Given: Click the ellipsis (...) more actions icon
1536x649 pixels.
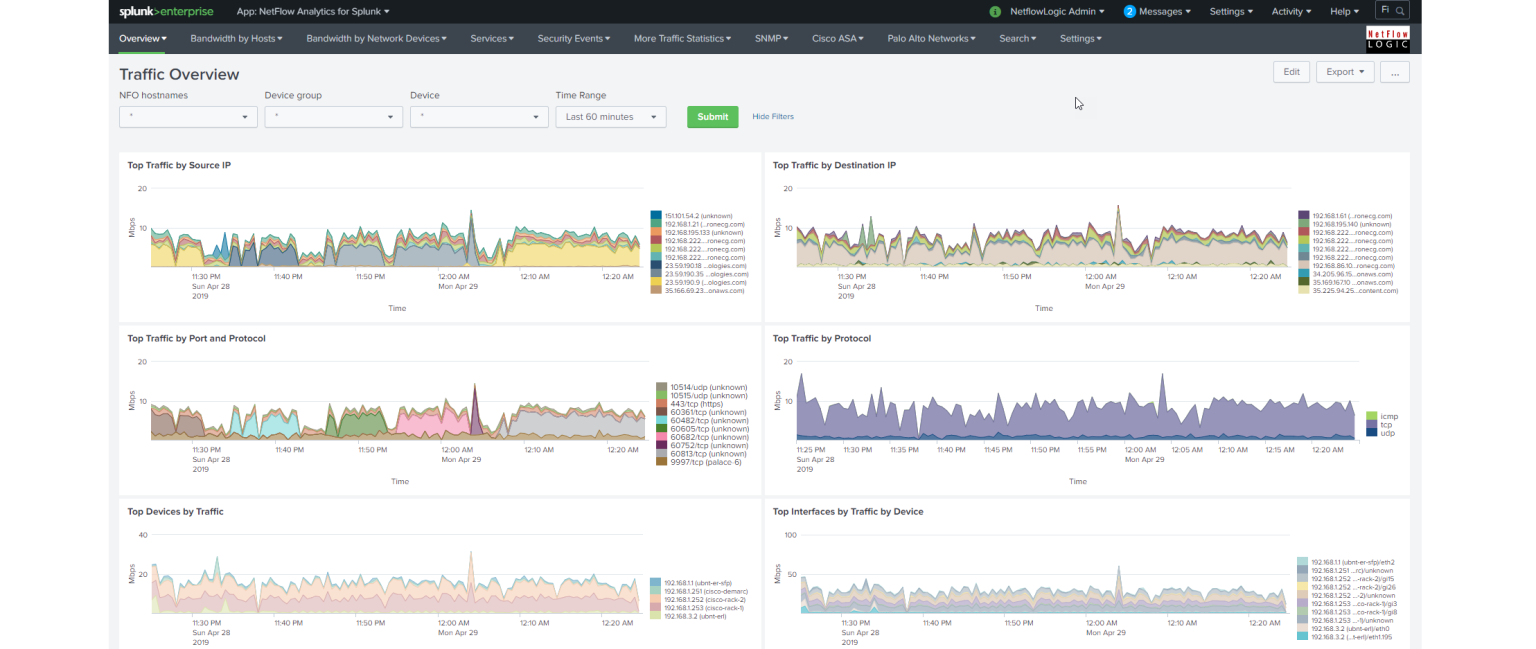Looking at the screenshot, I should (x=1394, y=71).
